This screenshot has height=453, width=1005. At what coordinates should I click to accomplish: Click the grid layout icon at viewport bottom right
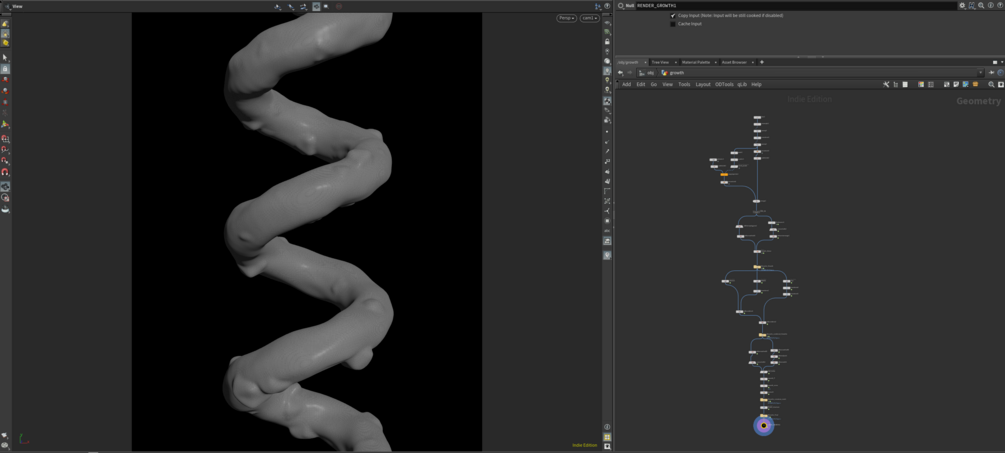coord(607,437)
